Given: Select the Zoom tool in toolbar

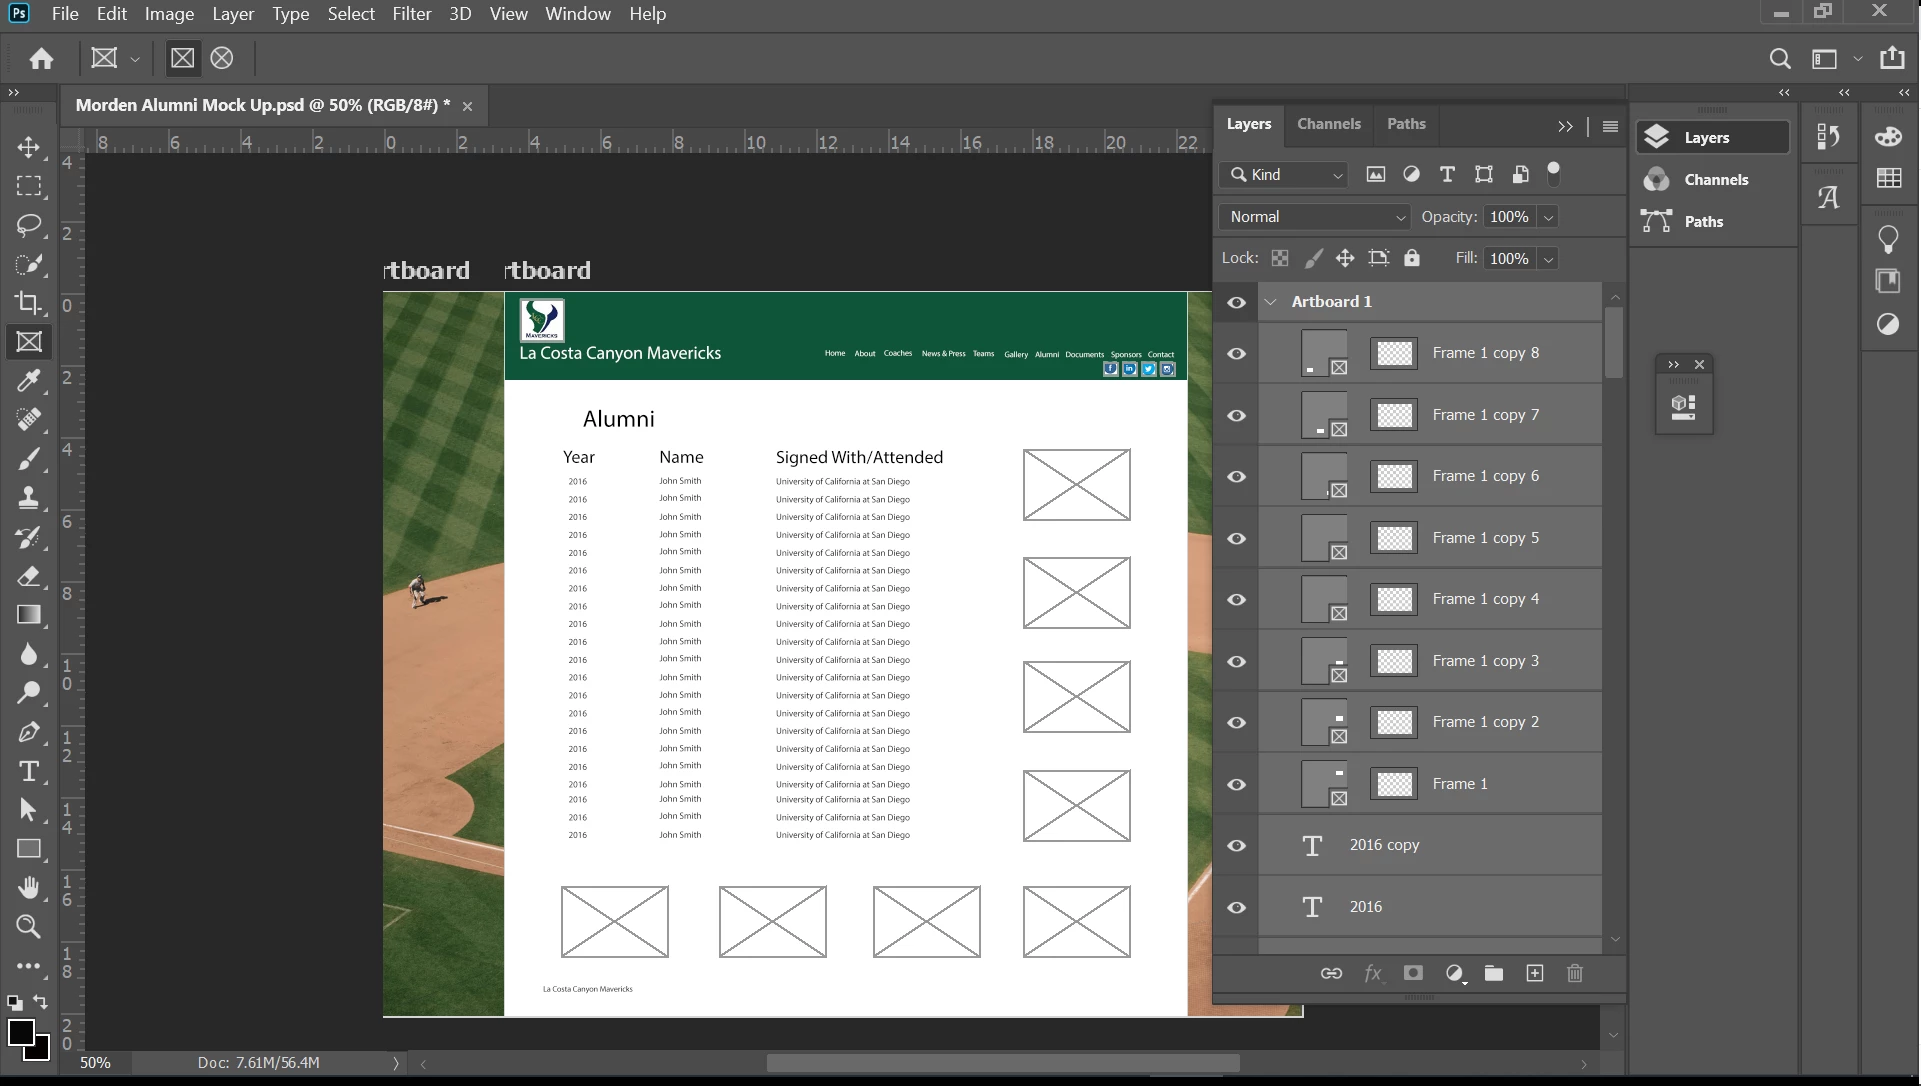Looking at the screenshot, I should point(28,927).
